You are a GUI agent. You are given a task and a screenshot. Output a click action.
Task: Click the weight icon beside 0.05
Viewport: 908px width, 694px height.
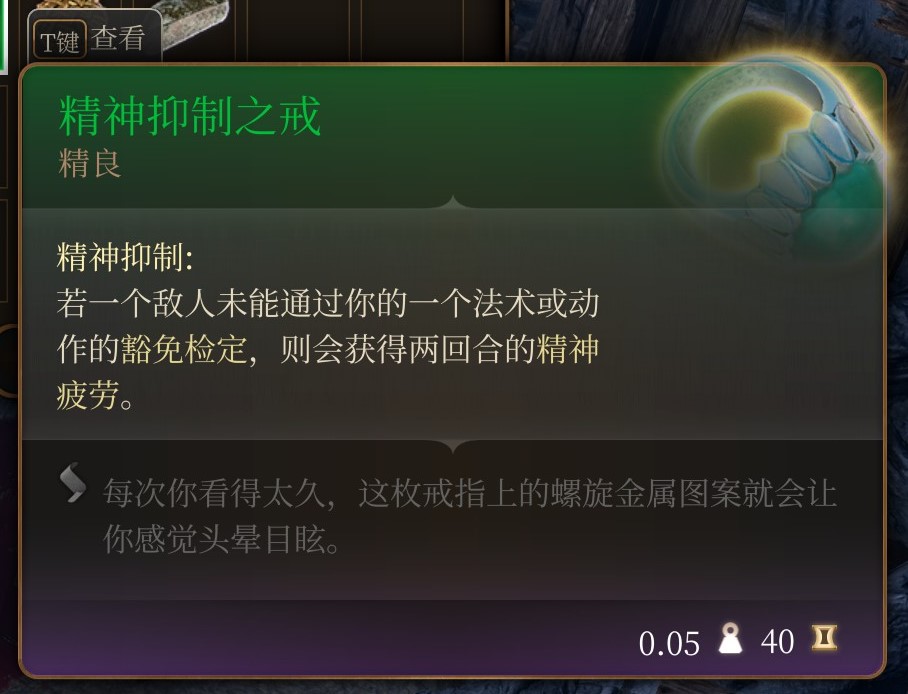tap(730, 638)
